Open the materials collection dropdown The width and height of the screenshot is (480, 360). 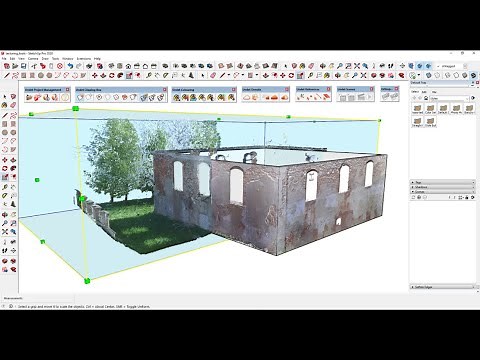449,98
